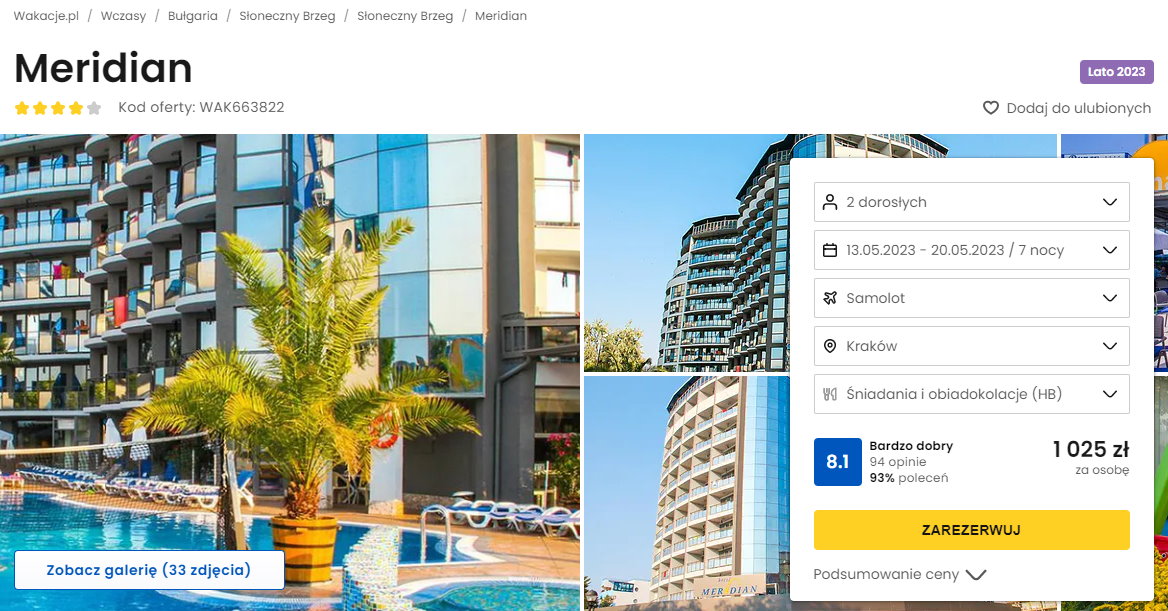This screenshot has width=1168, height=611.
Task: Go to Bułgaria in the breadcrumb
Action: click(193, 16)
